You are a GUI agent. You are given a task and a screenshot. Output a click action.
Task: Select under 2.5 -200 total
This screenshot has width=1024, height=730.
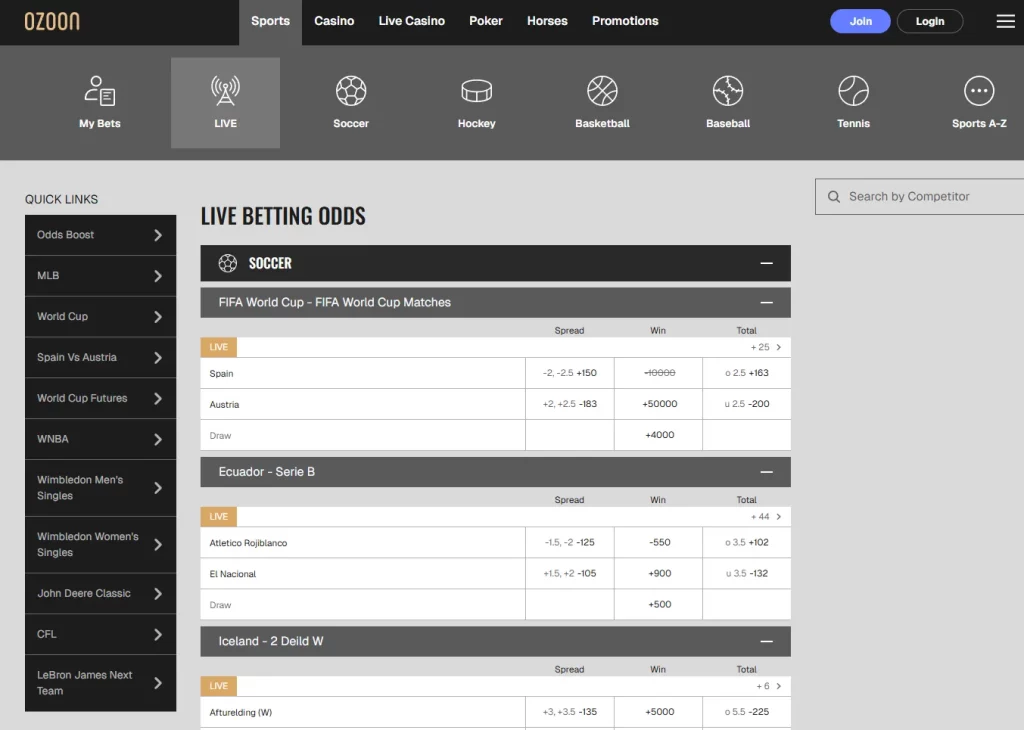pyautogui.click(x=747, y=404)
